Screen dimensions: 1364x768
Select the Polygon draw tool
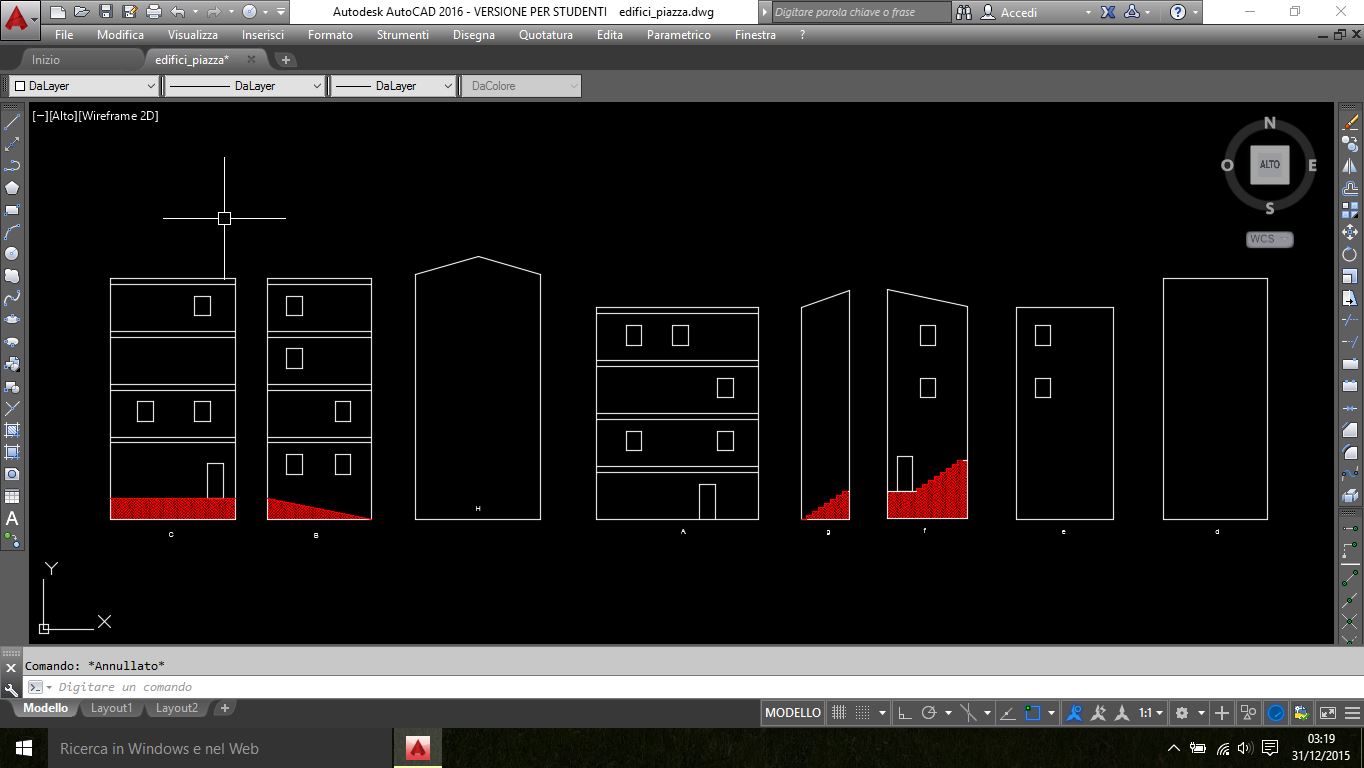coord(12,188)
